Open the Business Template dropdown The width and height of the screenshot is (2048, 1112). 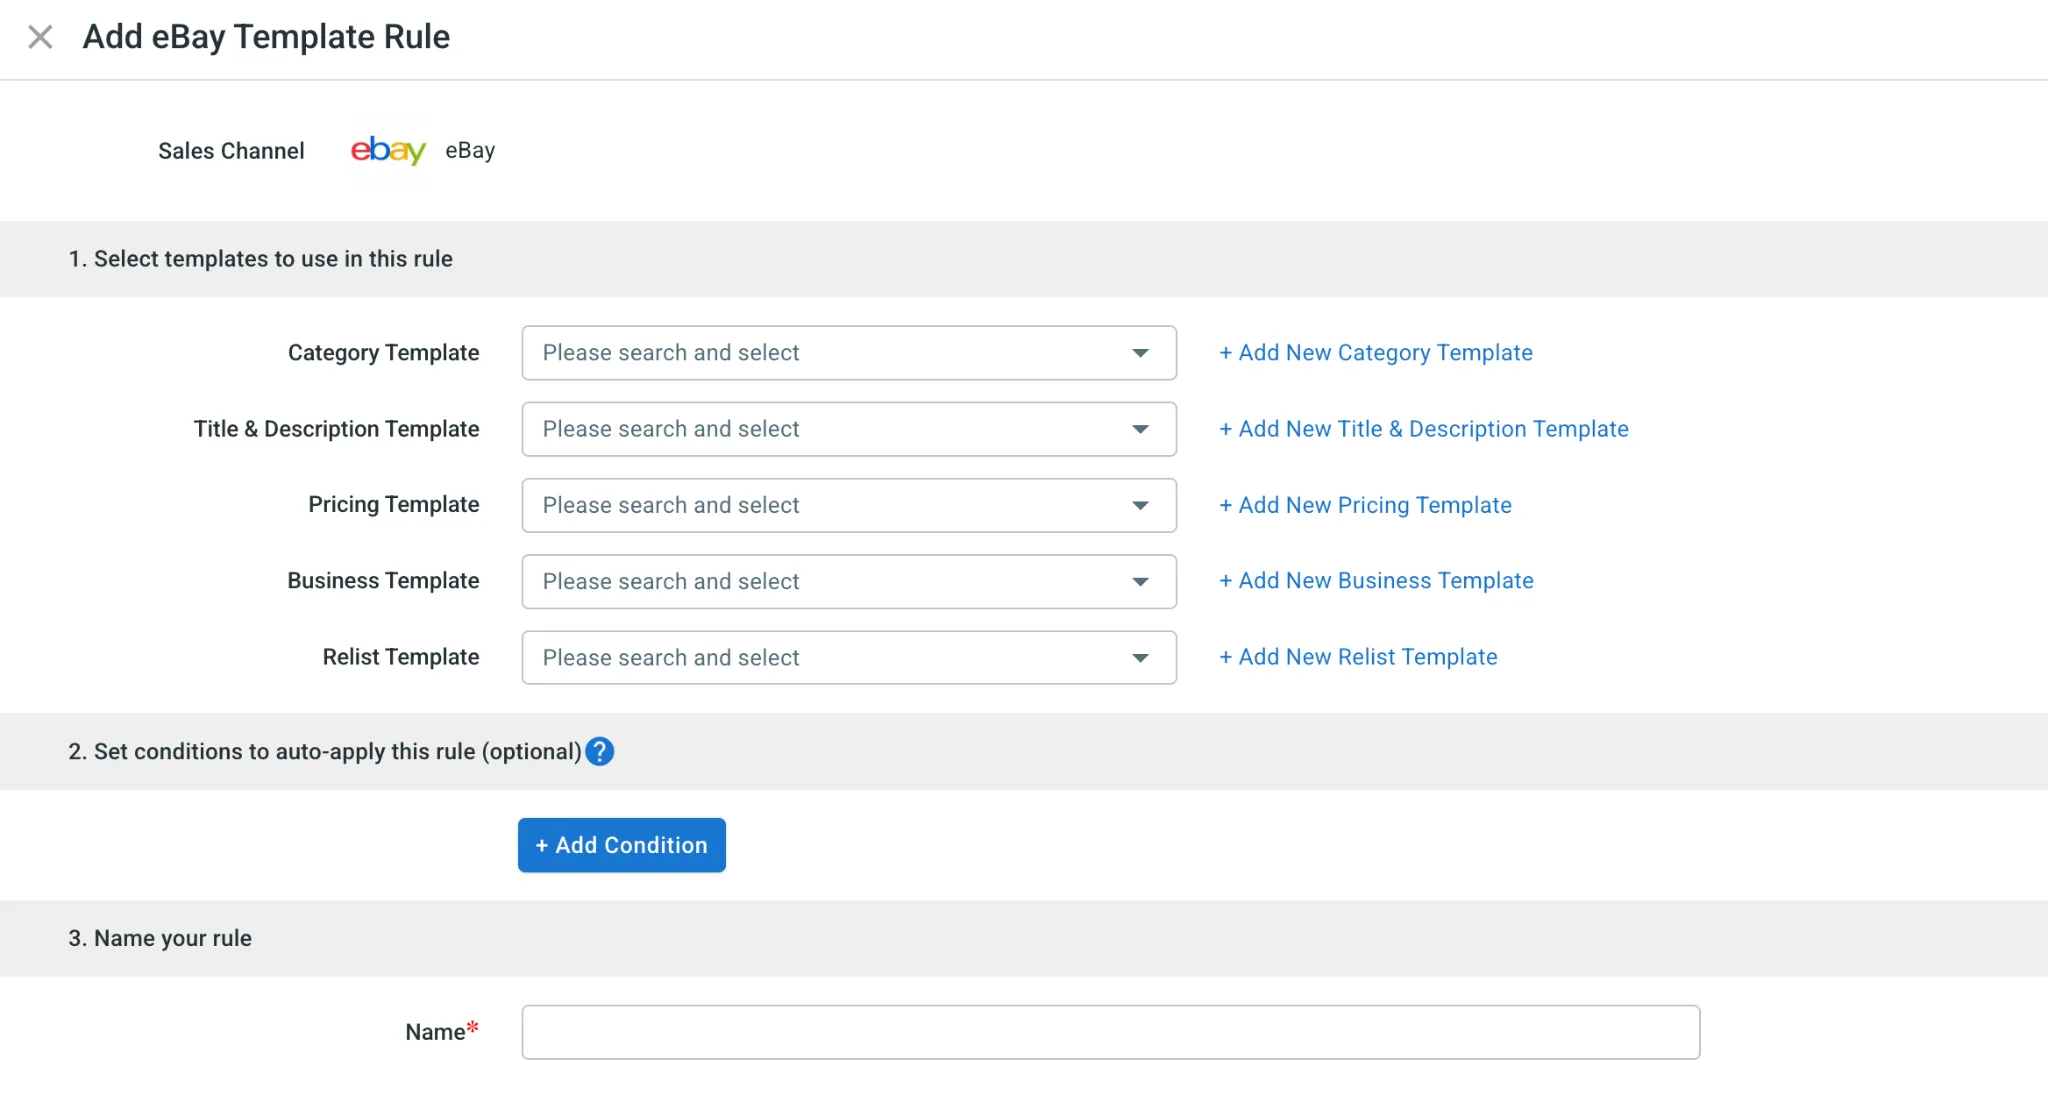(x=849, y=581)
